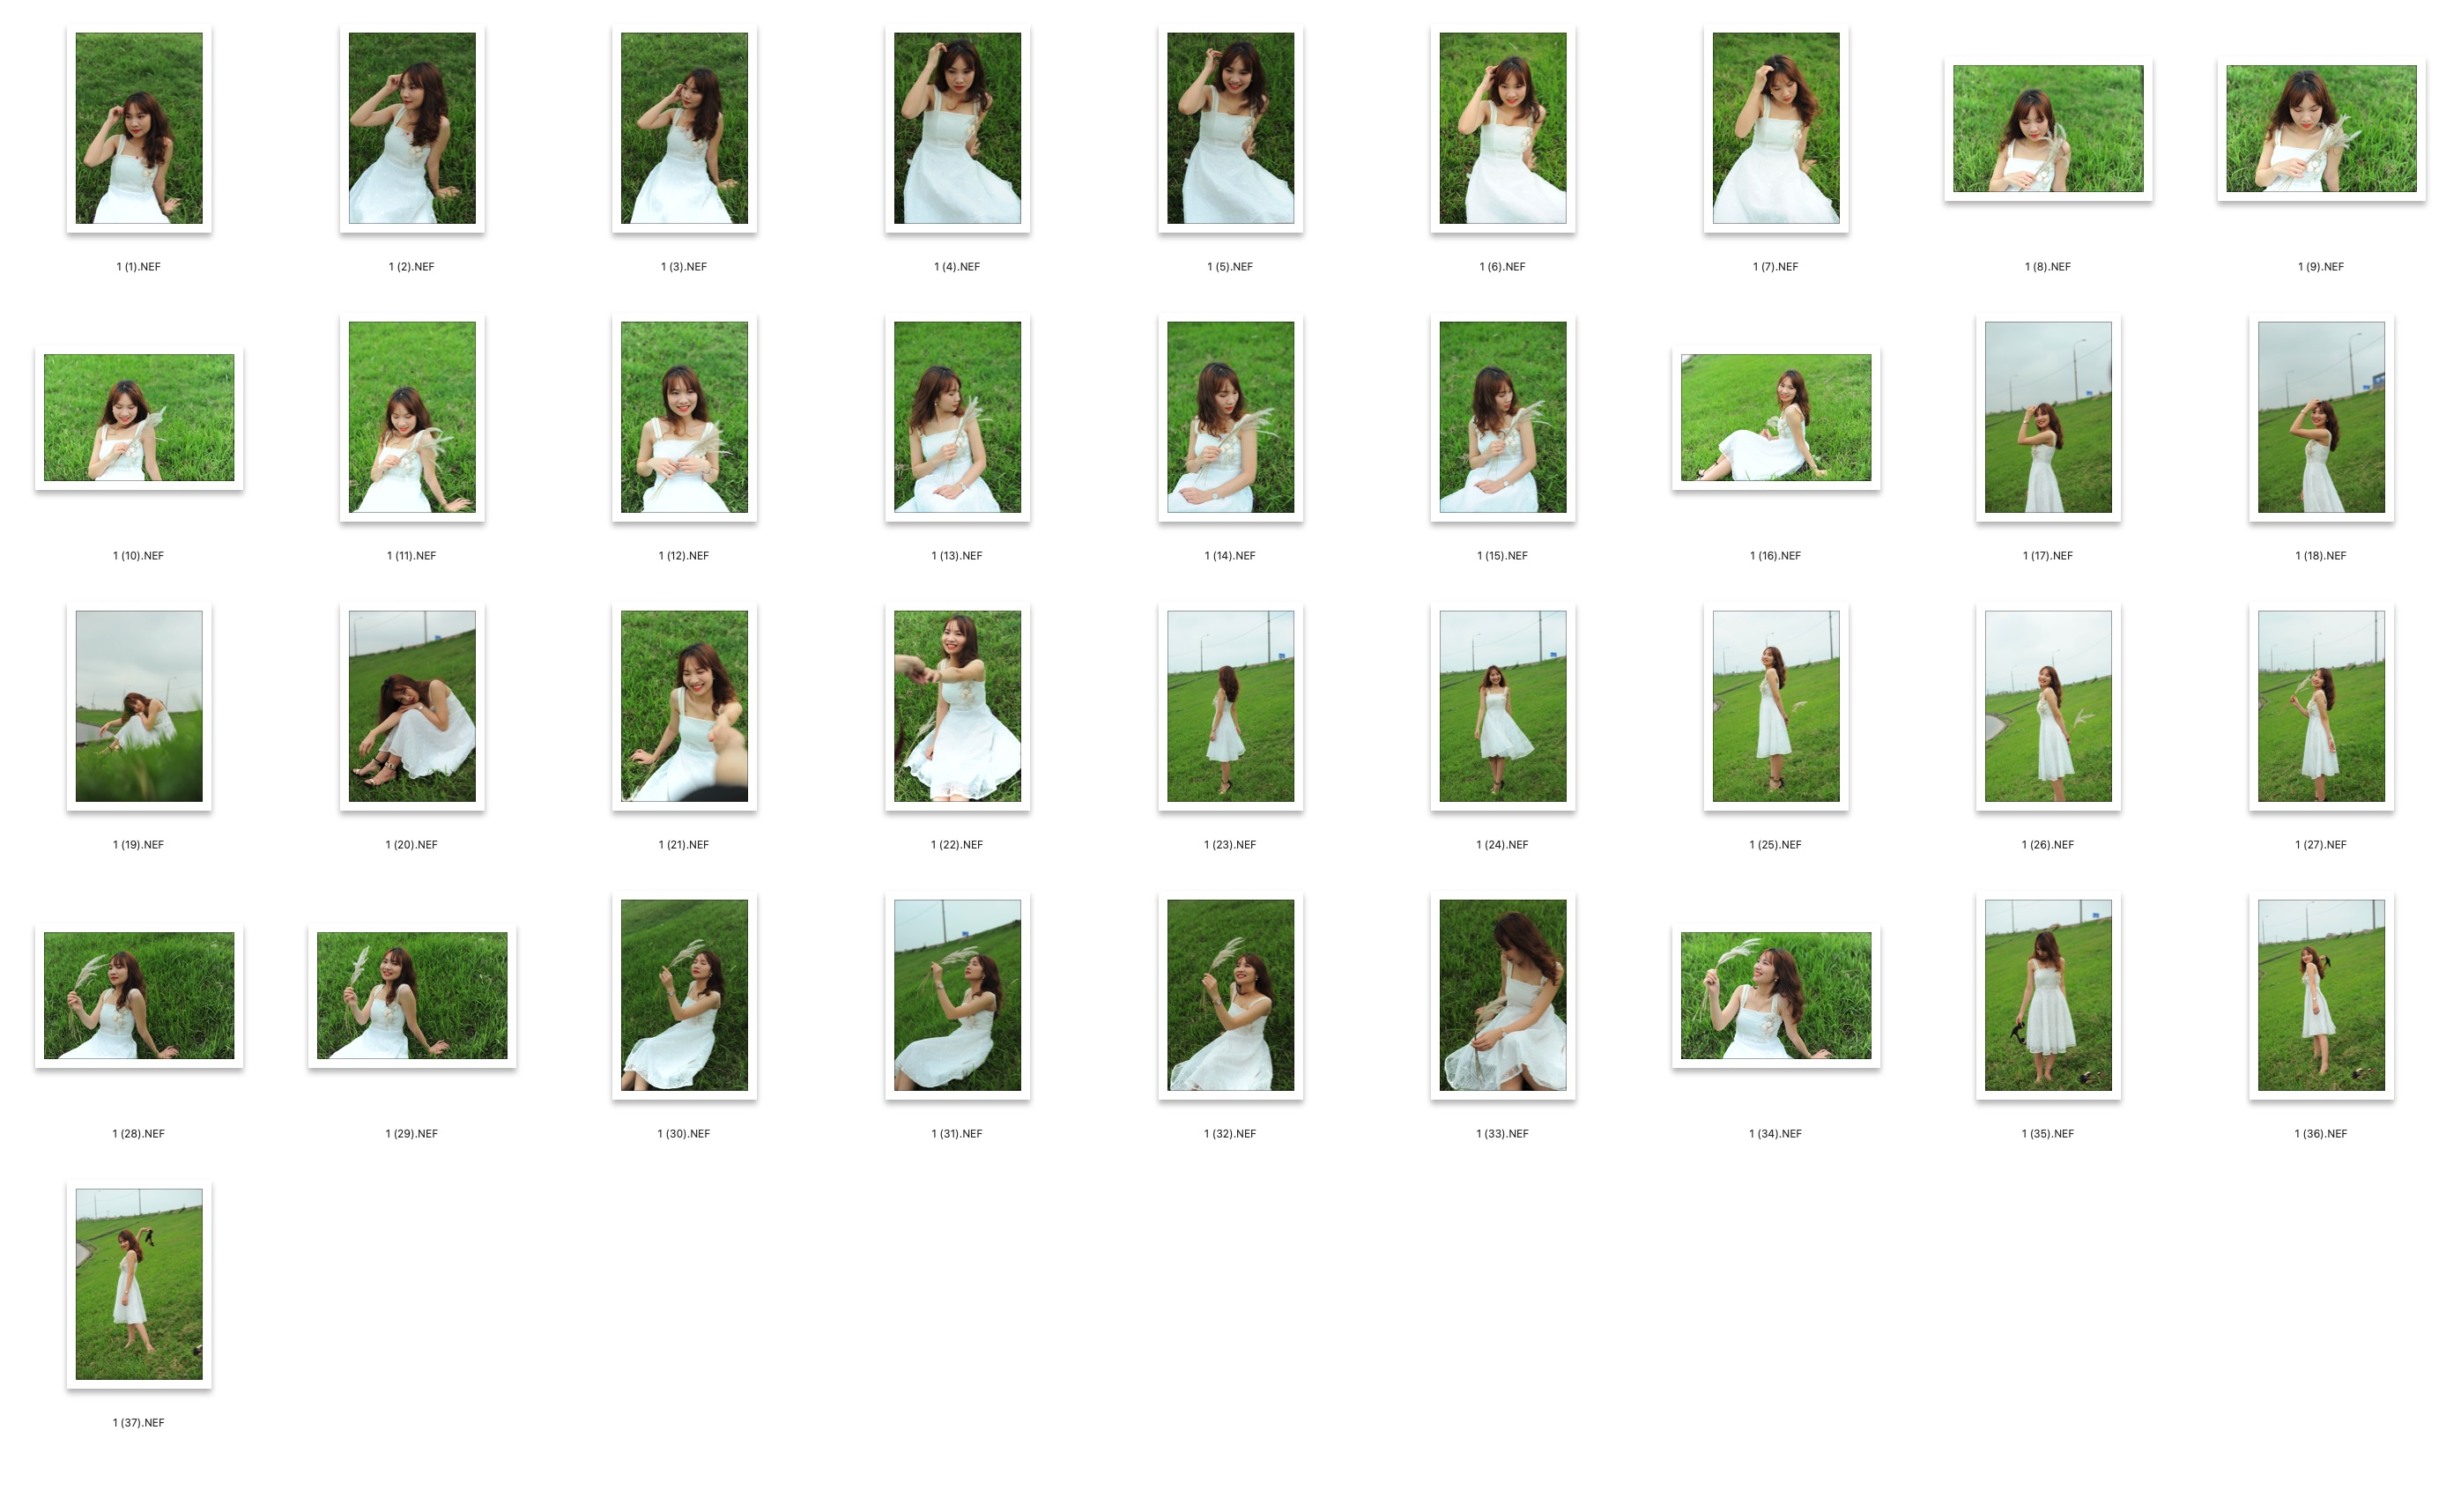
Task: Click thumbnail 1 (31).NEF
Action: 957,995
